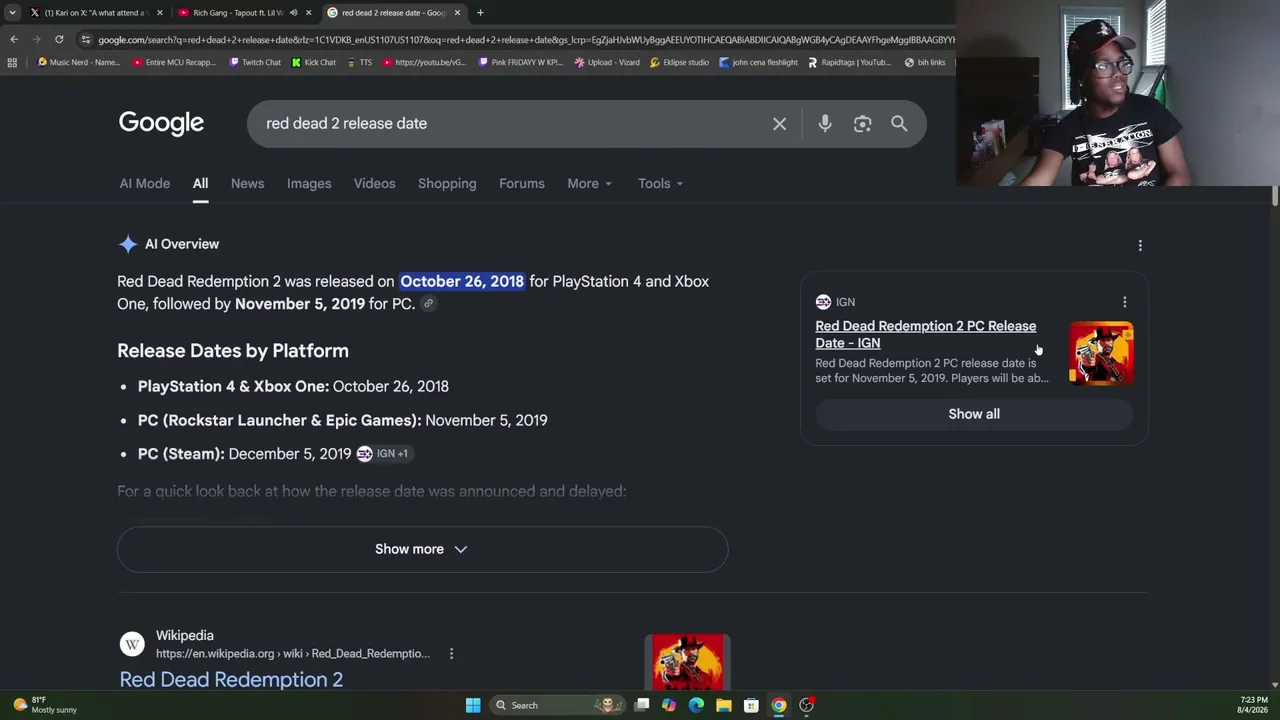Click the IGN source logo icon
Image resolution: width=1280 pixels, height=720 pixels.
click(823, 302)
